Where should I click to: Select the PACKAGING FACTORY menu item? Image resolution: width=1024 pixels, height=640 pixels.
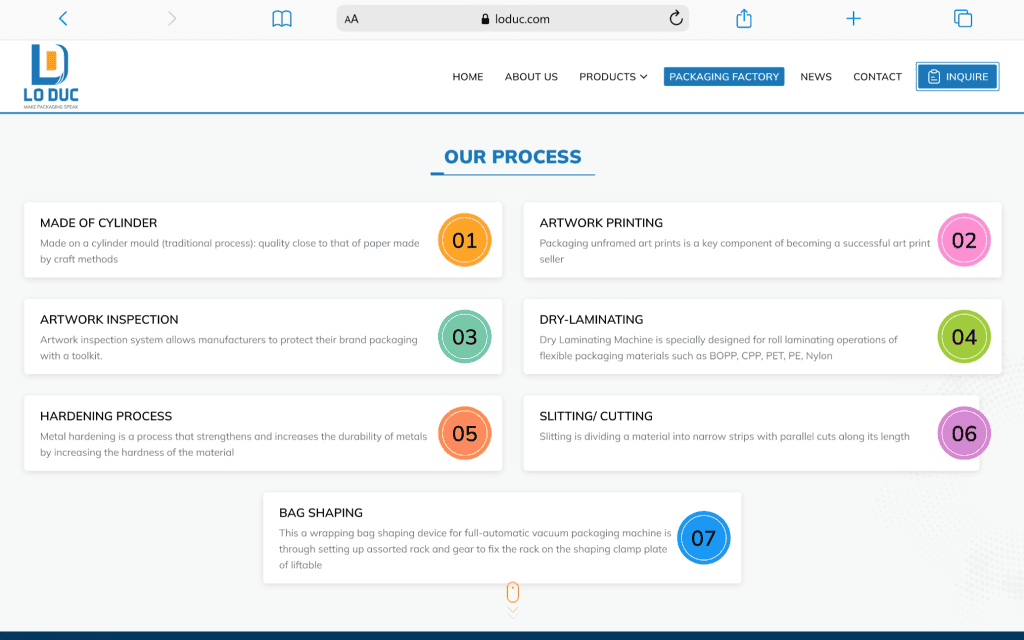pyautogui.click(x=724, y=76)
